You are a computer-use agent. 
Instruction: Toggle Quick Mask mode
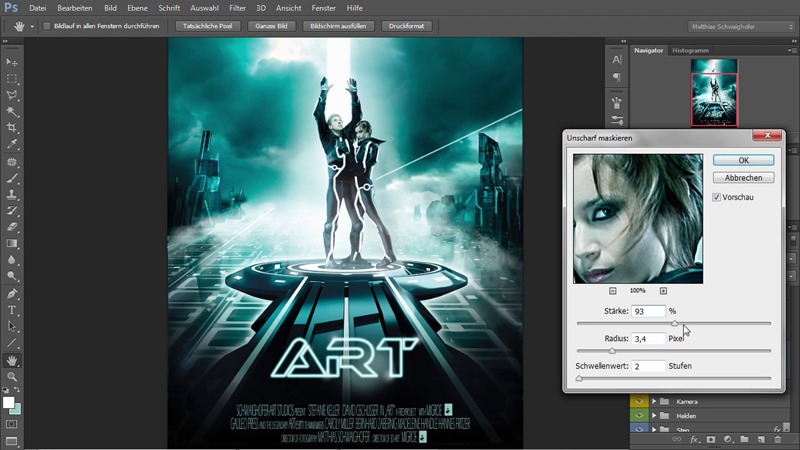[11, 424]
